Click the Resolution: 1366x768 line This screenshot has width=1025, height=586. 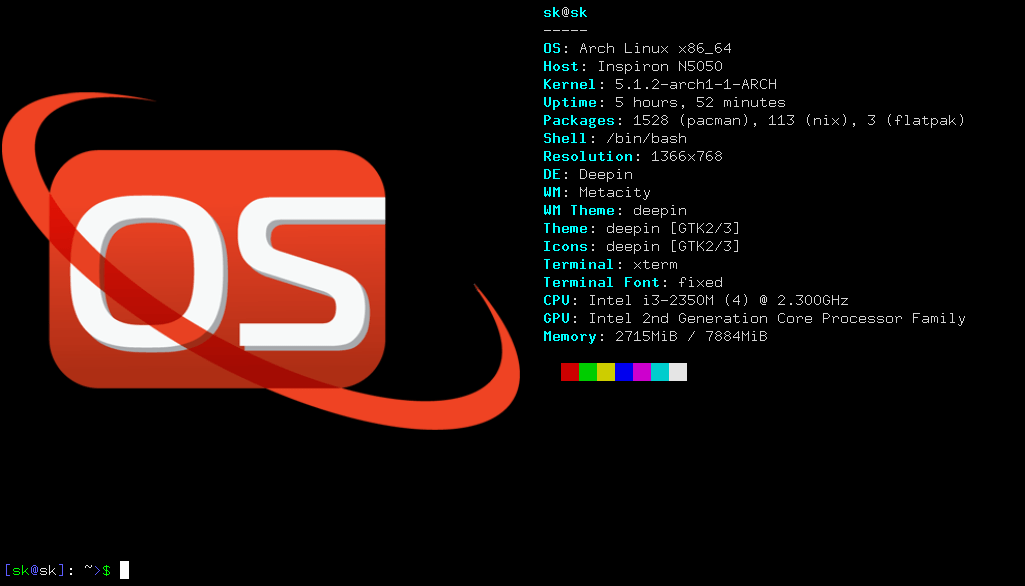[x=632, y=156]
